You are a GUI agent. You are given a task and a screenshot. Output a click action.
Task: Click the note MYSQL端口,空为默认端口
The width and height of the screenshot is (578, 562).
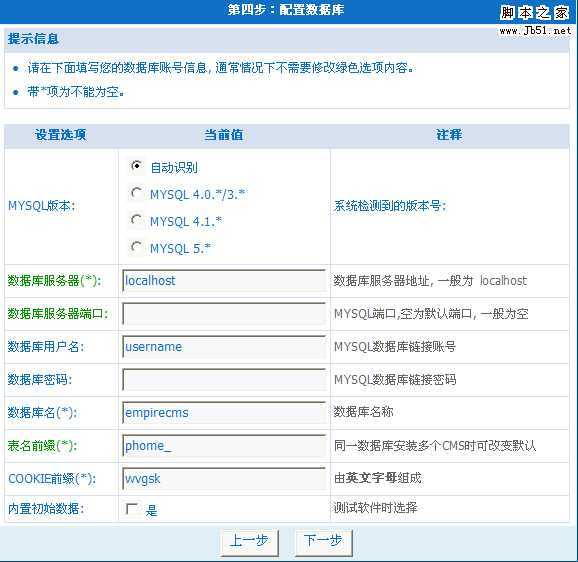(431, 314)
